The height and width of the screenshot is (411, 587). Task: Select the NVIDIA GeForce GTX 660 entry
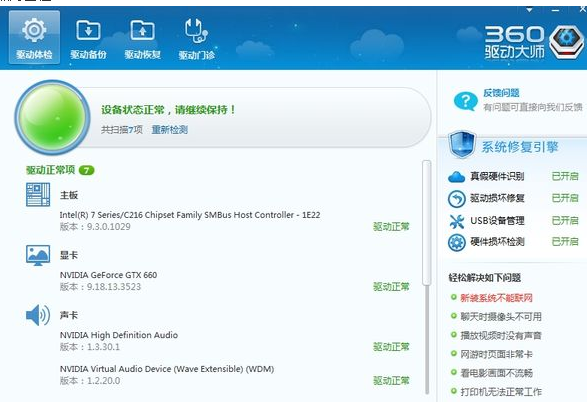point(108,275)
